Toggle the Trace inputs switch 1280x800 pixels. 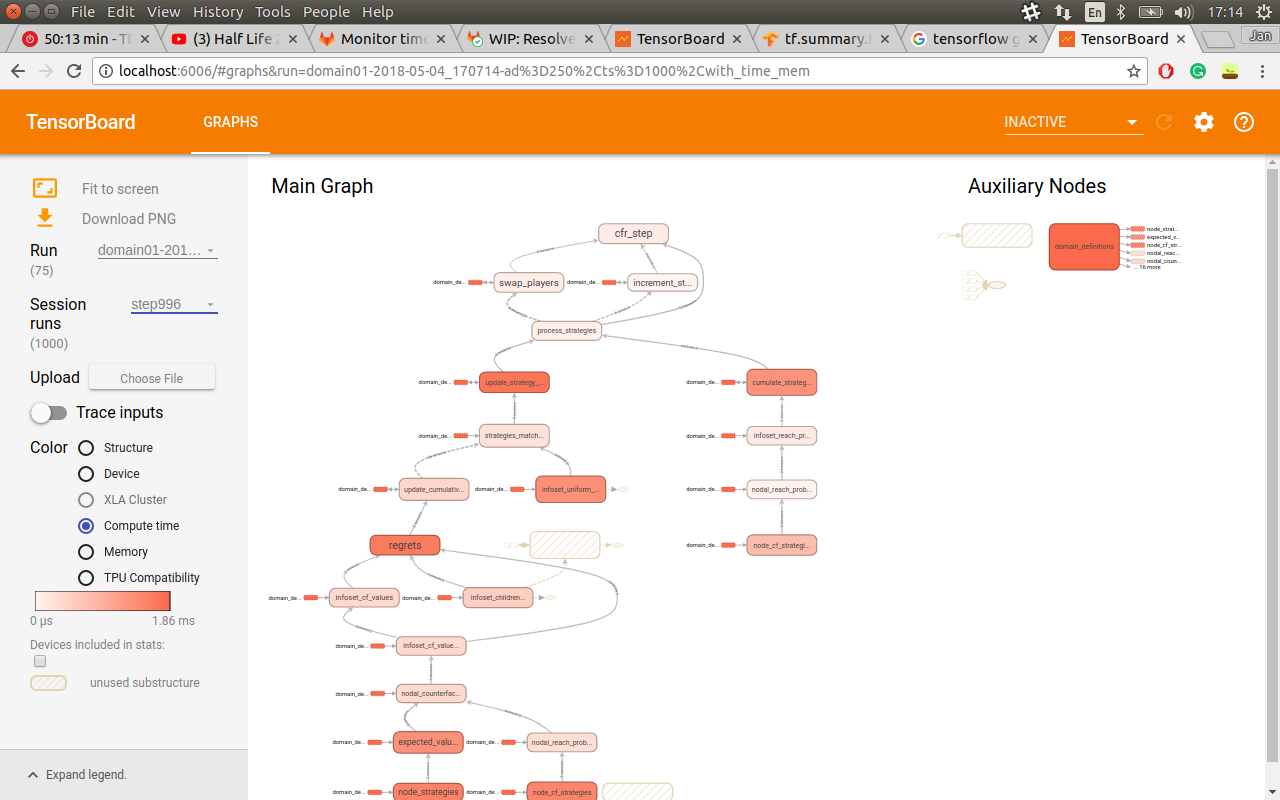click(48, 413)
